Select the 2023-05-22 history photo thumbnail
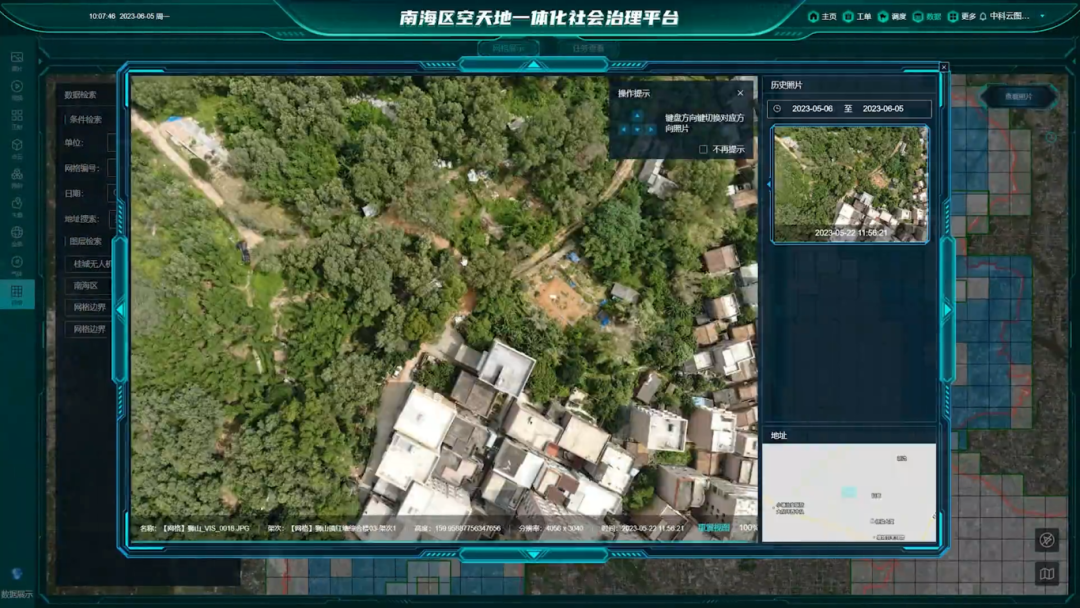 click(850, 184)
